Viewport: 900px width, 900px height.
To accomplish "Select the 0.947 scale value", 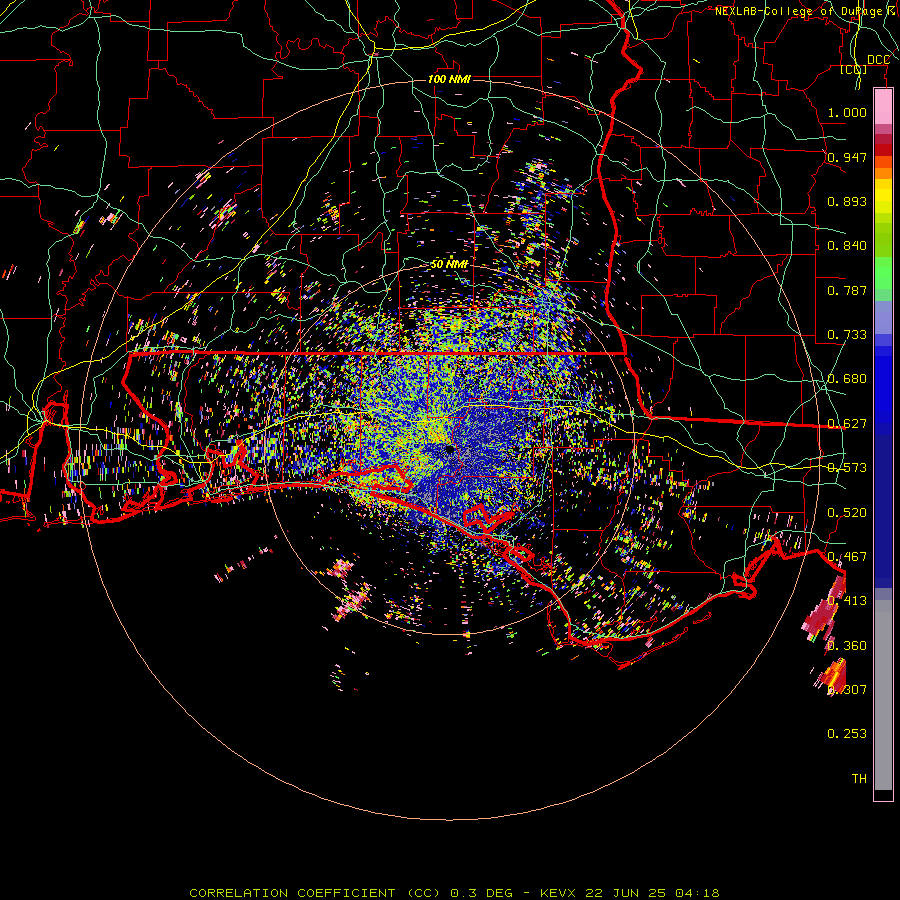I will click(x=847, y=157).
